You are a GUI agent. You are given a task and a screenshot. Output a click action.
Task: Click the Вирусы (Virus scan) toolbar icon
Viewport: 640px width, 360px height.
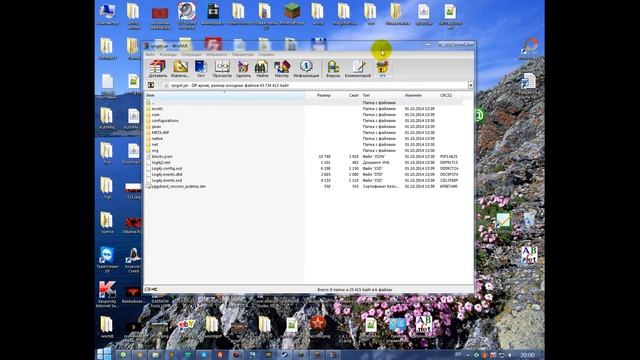333,69
